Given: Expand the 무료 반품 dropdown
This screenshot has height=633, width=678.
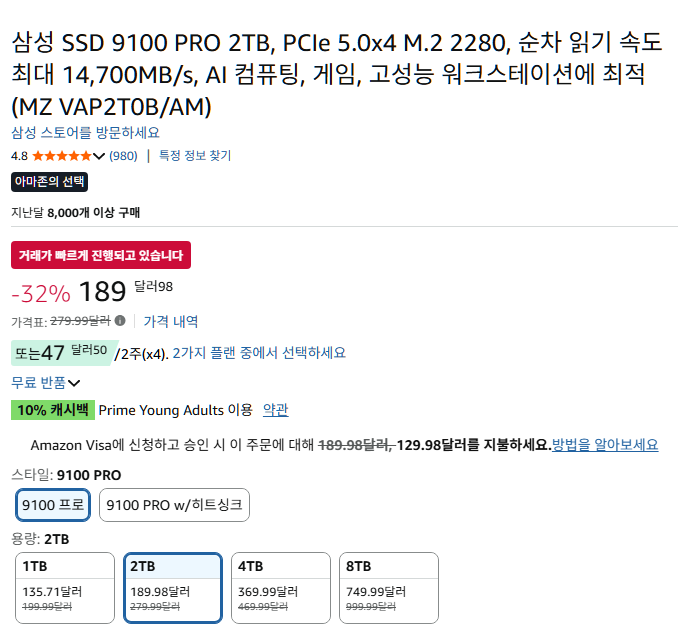Looking at the screenshot, I should pyautogui.click(x=45, y=382).
